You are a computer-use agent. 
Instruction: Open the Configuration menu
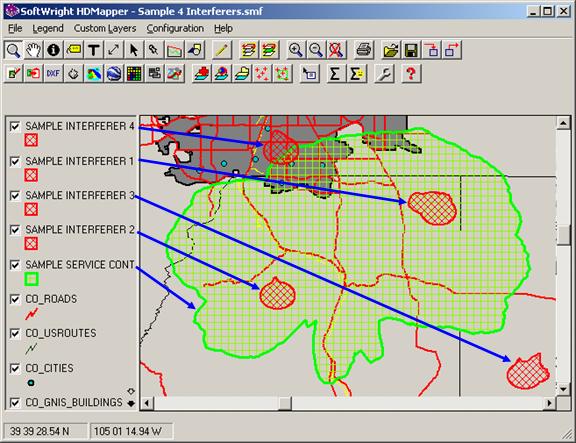[175, 28]
